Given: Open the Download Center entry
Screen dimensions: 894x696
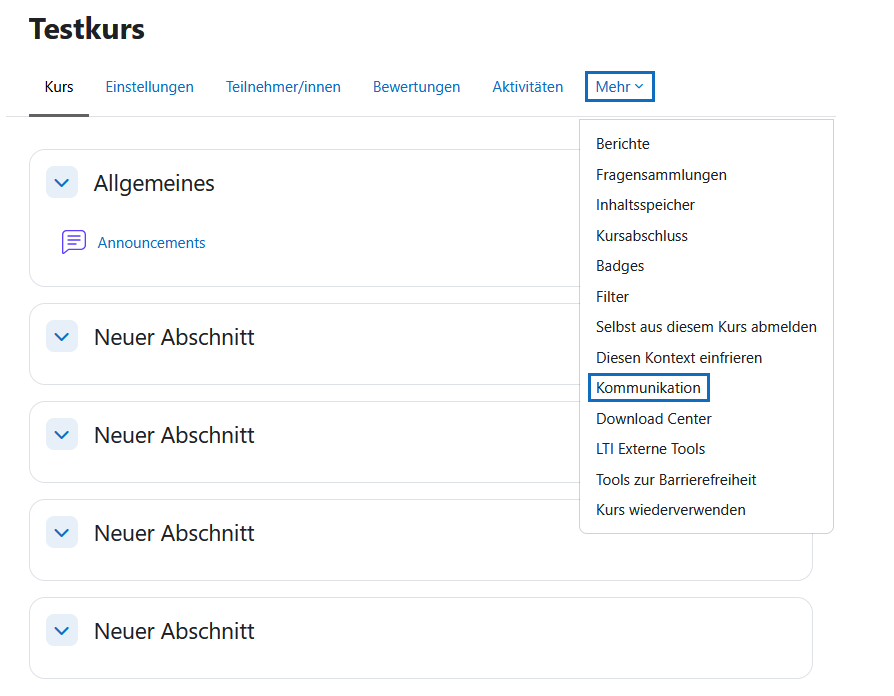Looking at the screenshot, I should pyautogui.click(x=653, y=419).
